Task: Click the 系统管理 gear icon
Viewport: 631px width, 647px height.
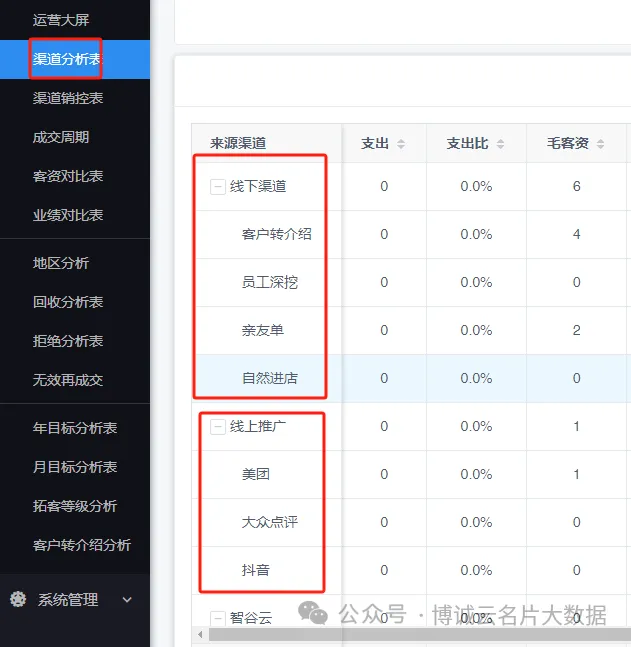Action: pyautogui.click(x=18, y=600)
